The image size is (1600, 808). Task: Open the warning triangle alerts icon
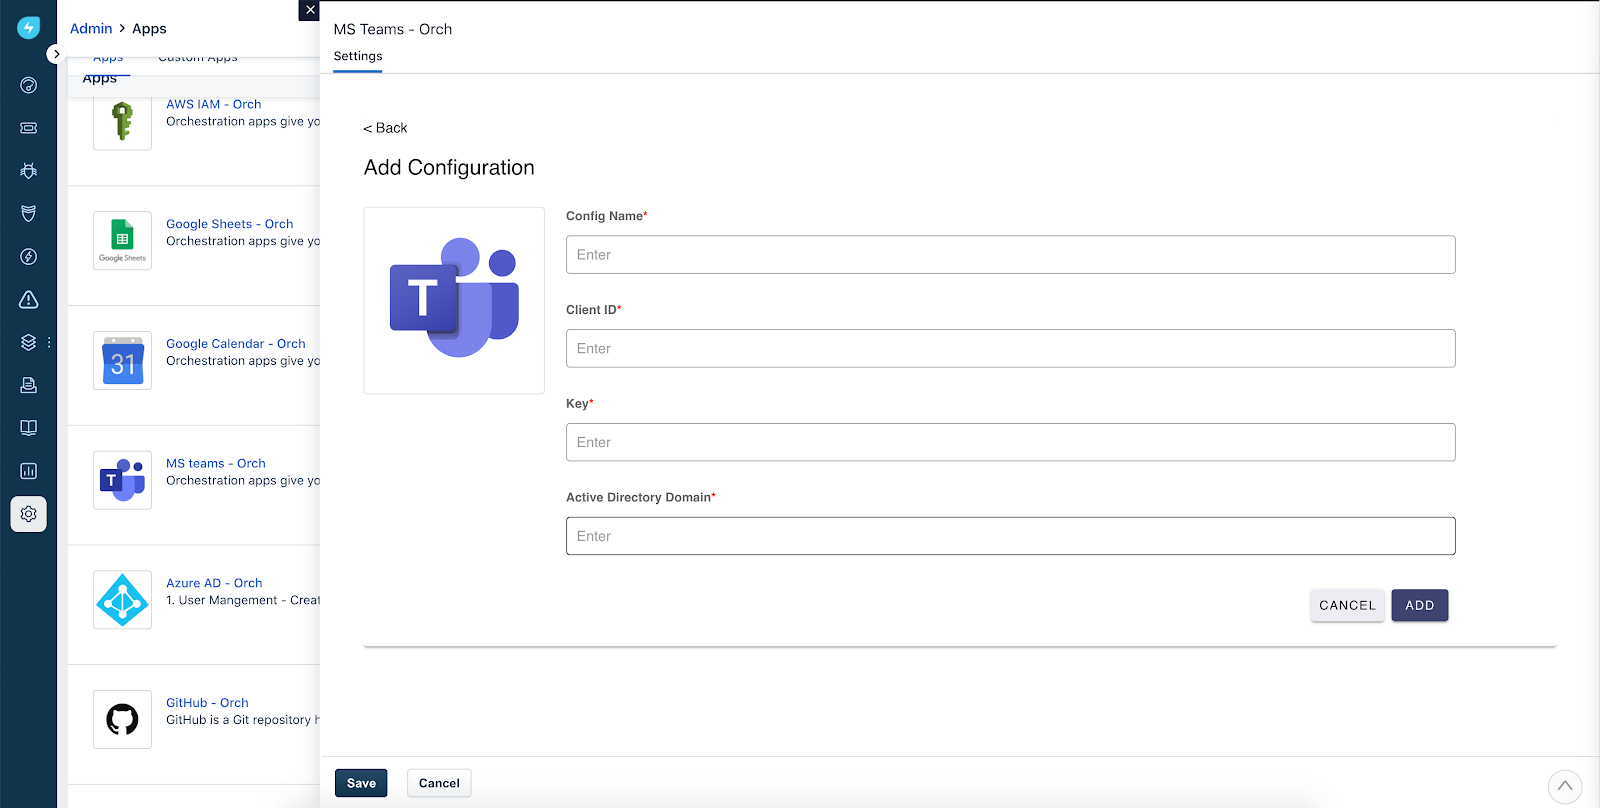point(28,299)
